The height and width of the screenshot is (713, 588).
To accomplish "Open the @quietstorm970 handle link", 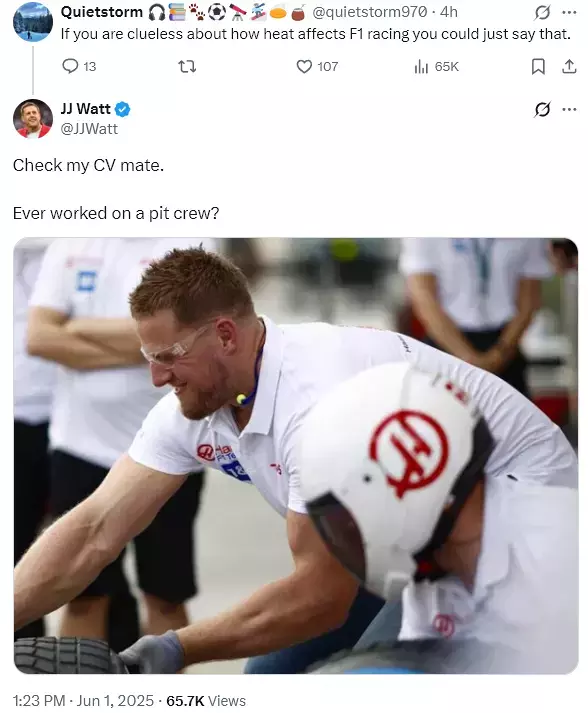I will pos(370,12).
